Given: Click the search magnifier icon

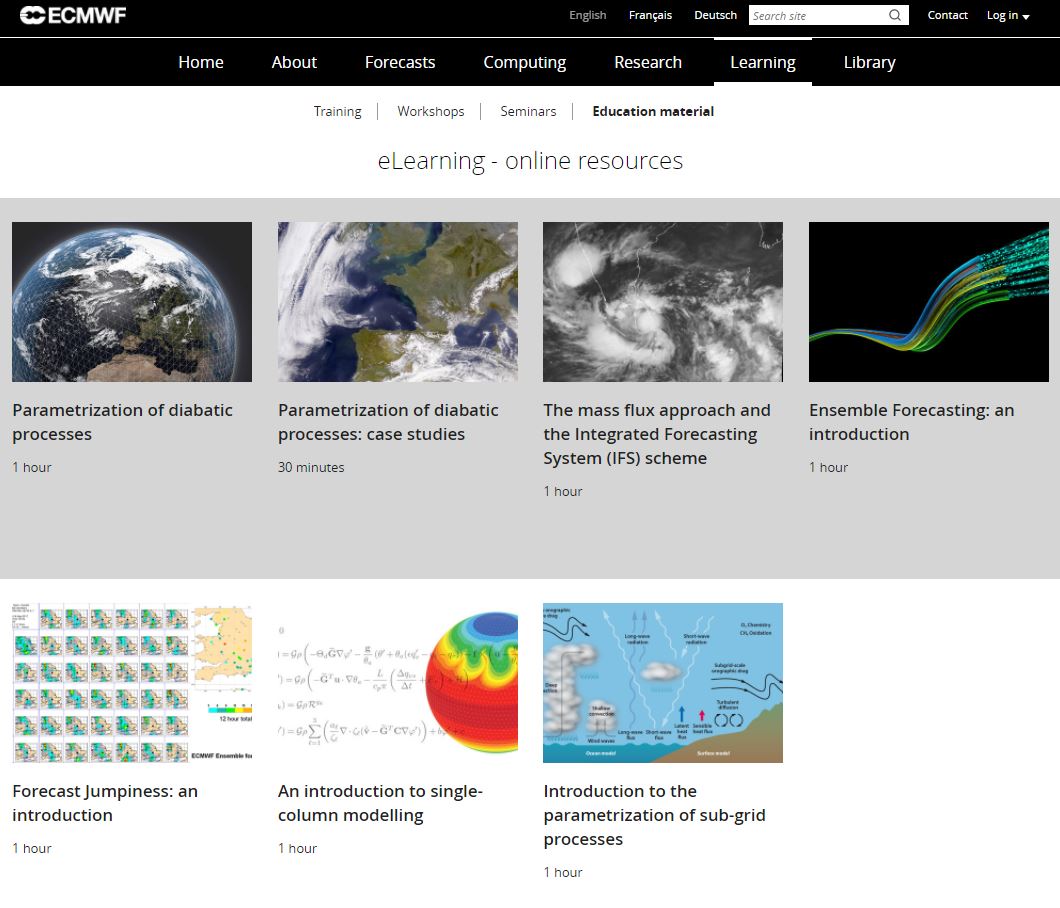Looking at the screenshot, I should [894, 15].
